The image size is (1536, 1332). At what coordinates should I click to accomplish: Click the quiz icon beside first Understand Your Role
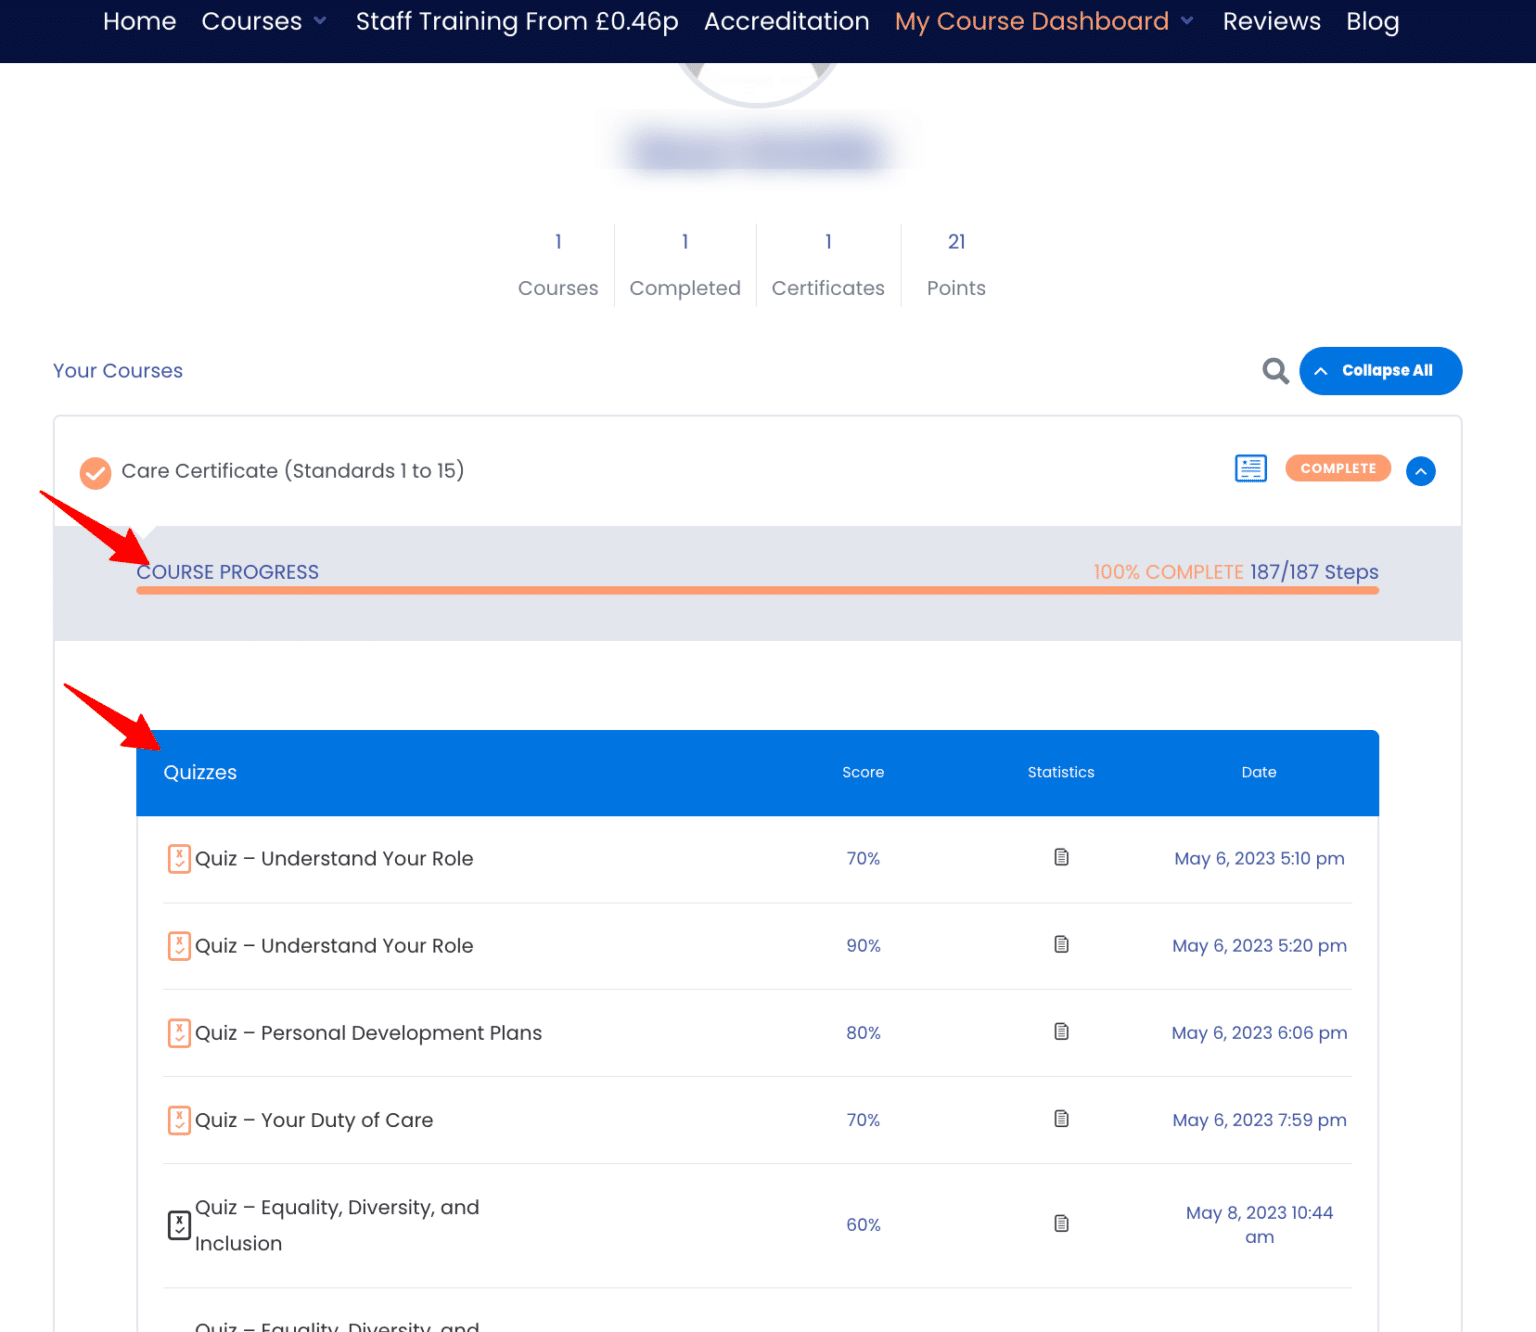pos(179,858)
